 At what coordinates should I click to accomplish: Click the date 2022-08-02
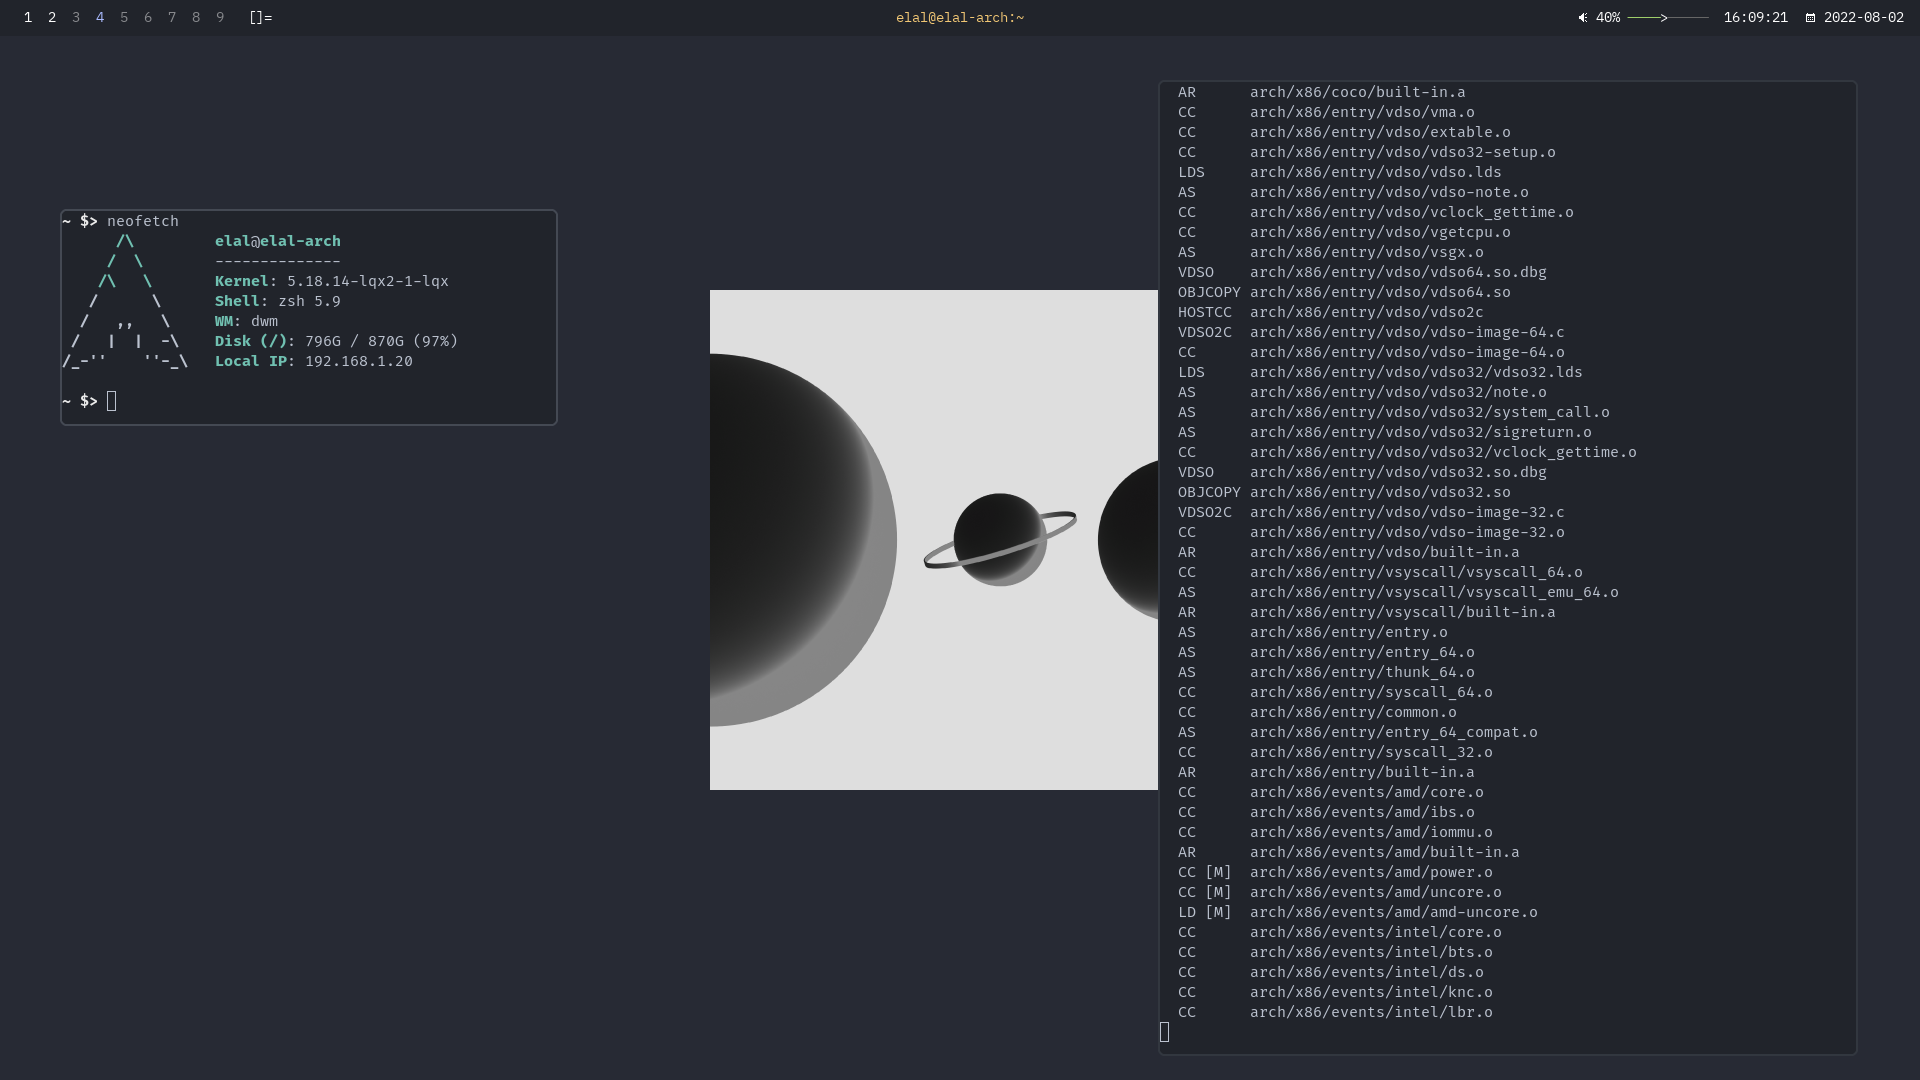tap(1864, 18)
